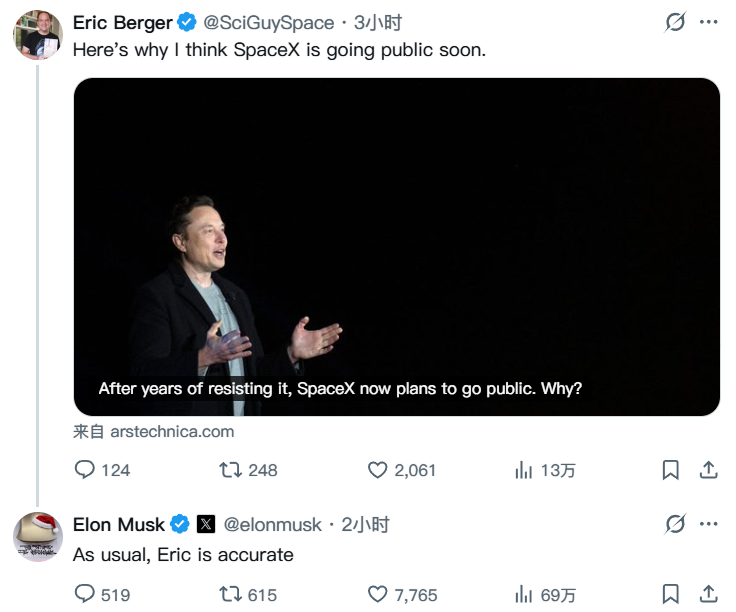Repost Elon Musk's reply with 615 reposts

(230, 594)
